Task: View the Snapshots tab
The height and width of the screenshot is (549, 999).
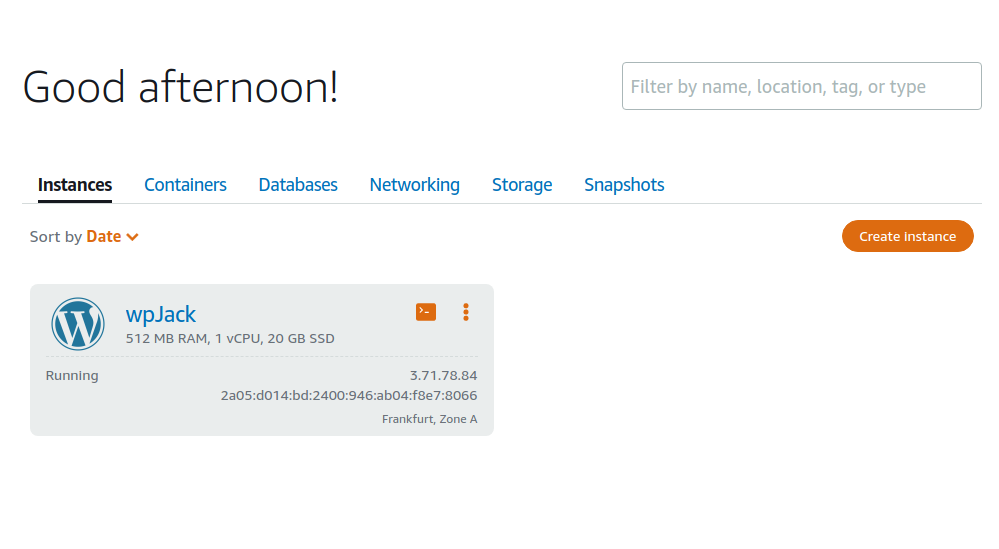Action: click(624, 185)
